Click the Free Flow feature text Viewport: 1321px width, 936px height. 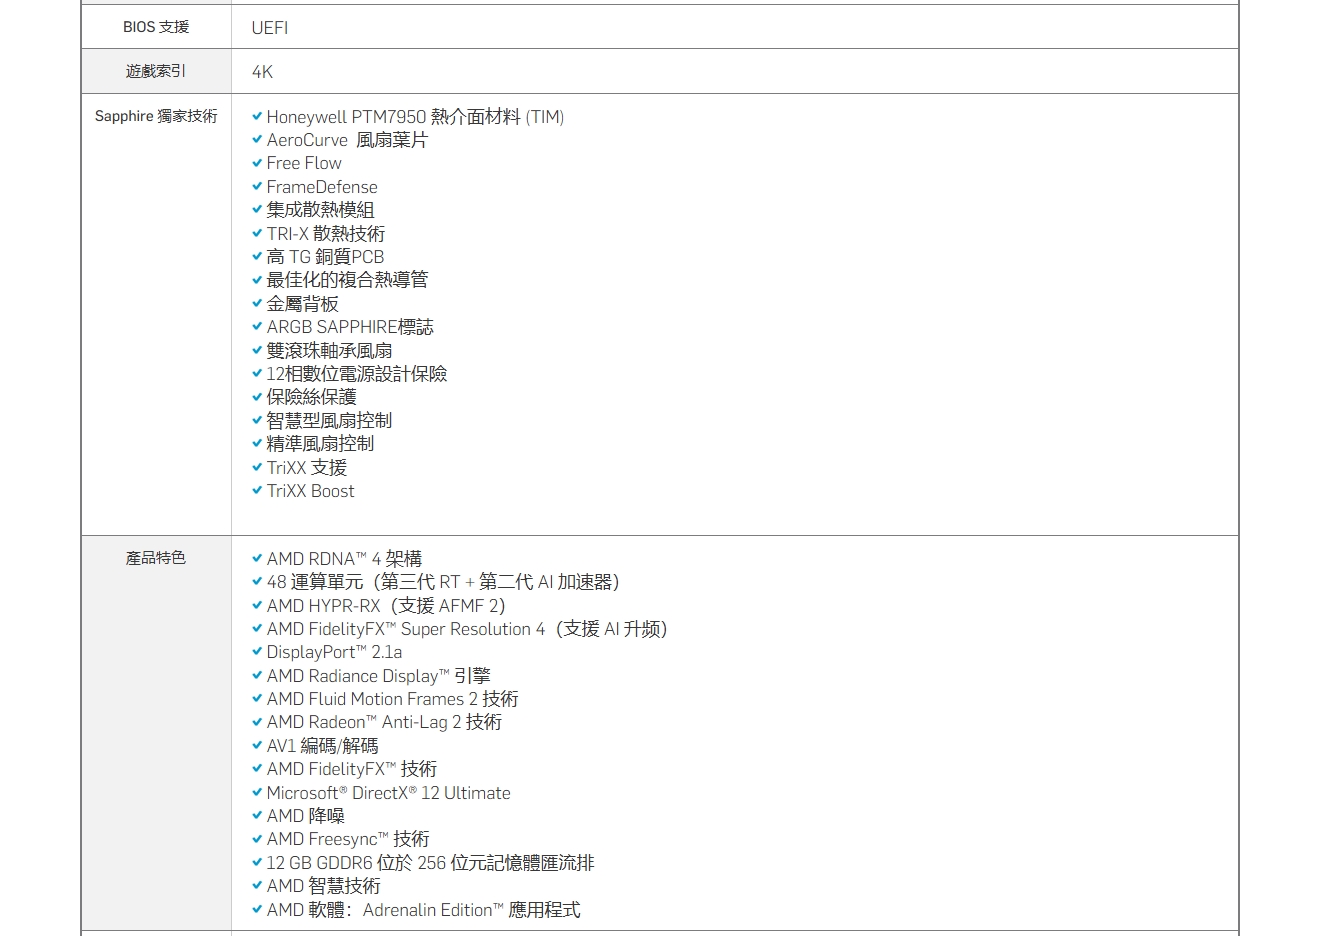click(x=304, y=163)
